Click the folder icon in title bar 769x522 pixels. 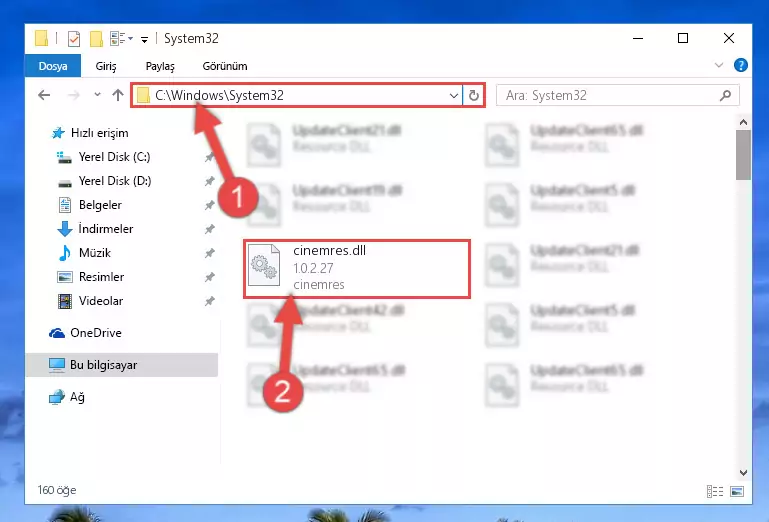coord(42,38)
